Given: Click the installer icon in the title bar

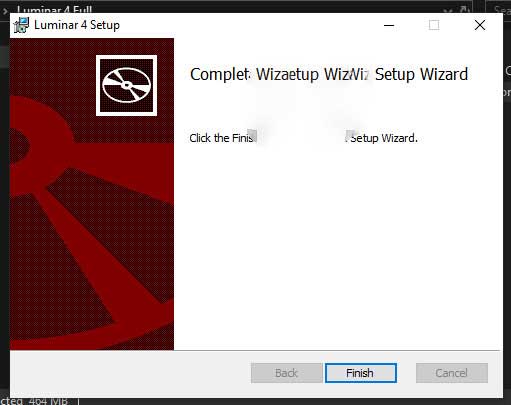Looking at the screenshot, I should pyautogui.click(x=21, y=25).
